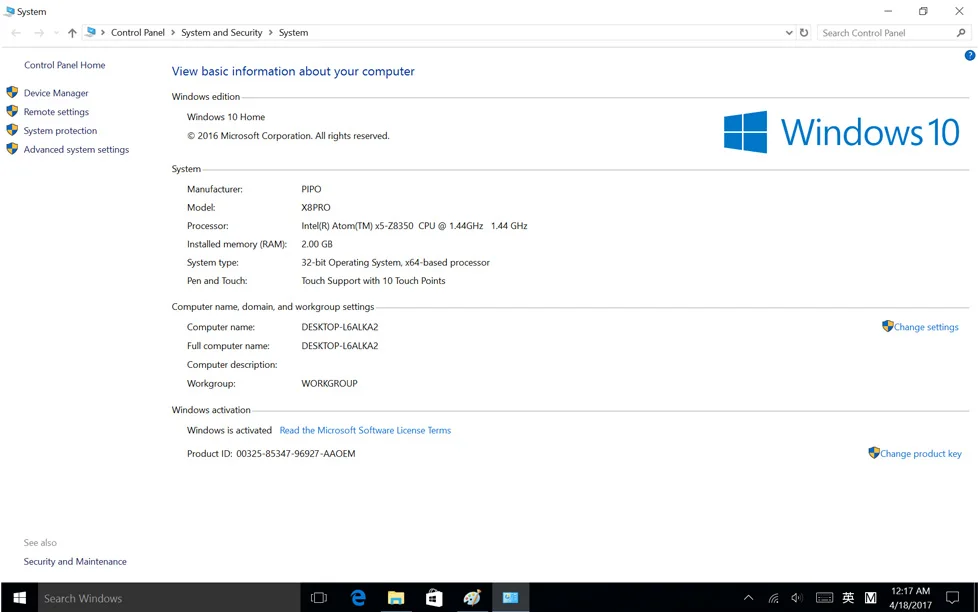Click the System protection link
Screen dimensions: 979x612
click(60, 131)
